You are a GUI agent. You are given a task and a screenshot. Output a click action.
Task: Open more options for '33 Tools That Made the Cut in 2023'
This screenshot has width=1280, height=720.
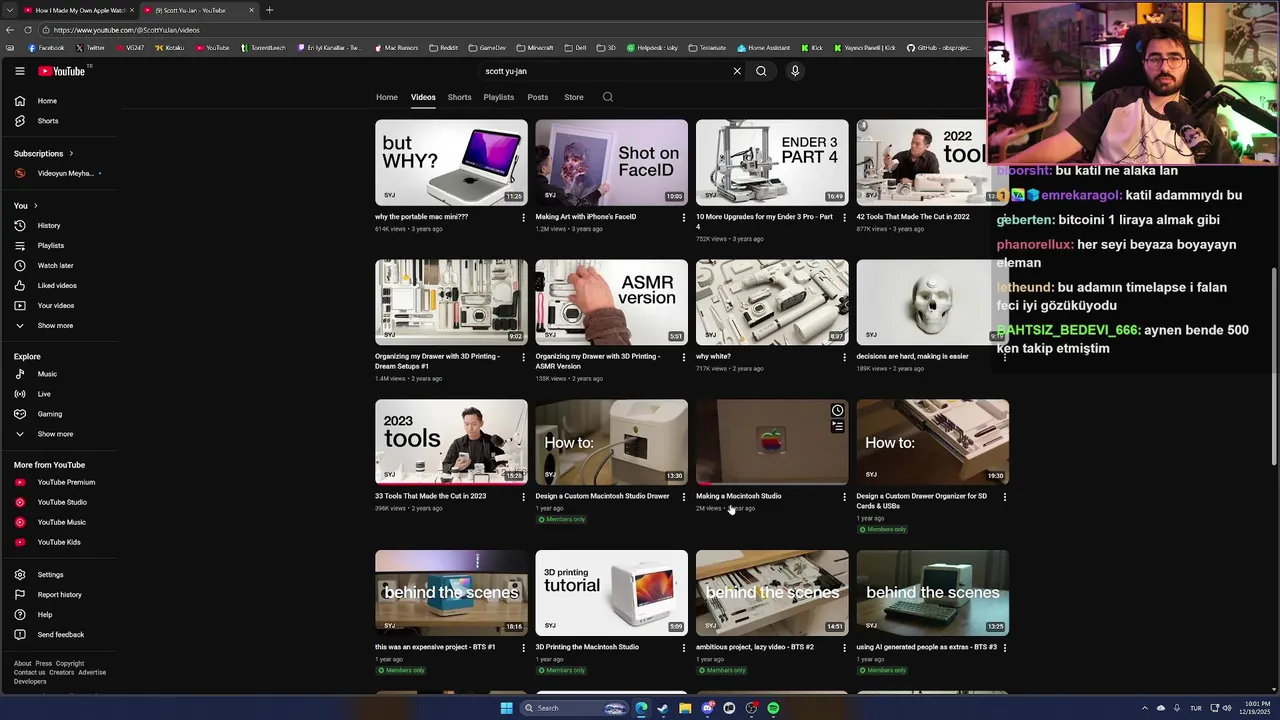[523, 497]
